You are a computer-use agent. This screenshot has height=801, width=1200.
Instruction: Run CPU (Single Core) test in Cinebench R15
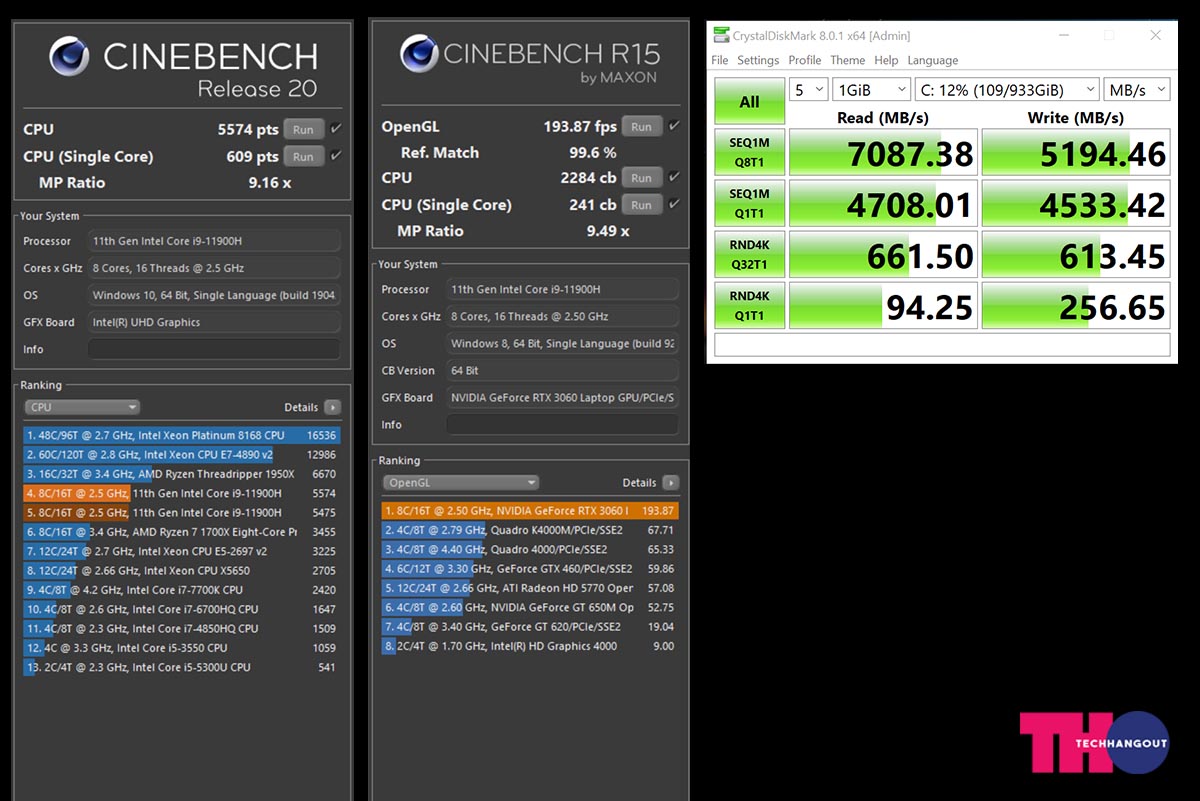(641, 204)
